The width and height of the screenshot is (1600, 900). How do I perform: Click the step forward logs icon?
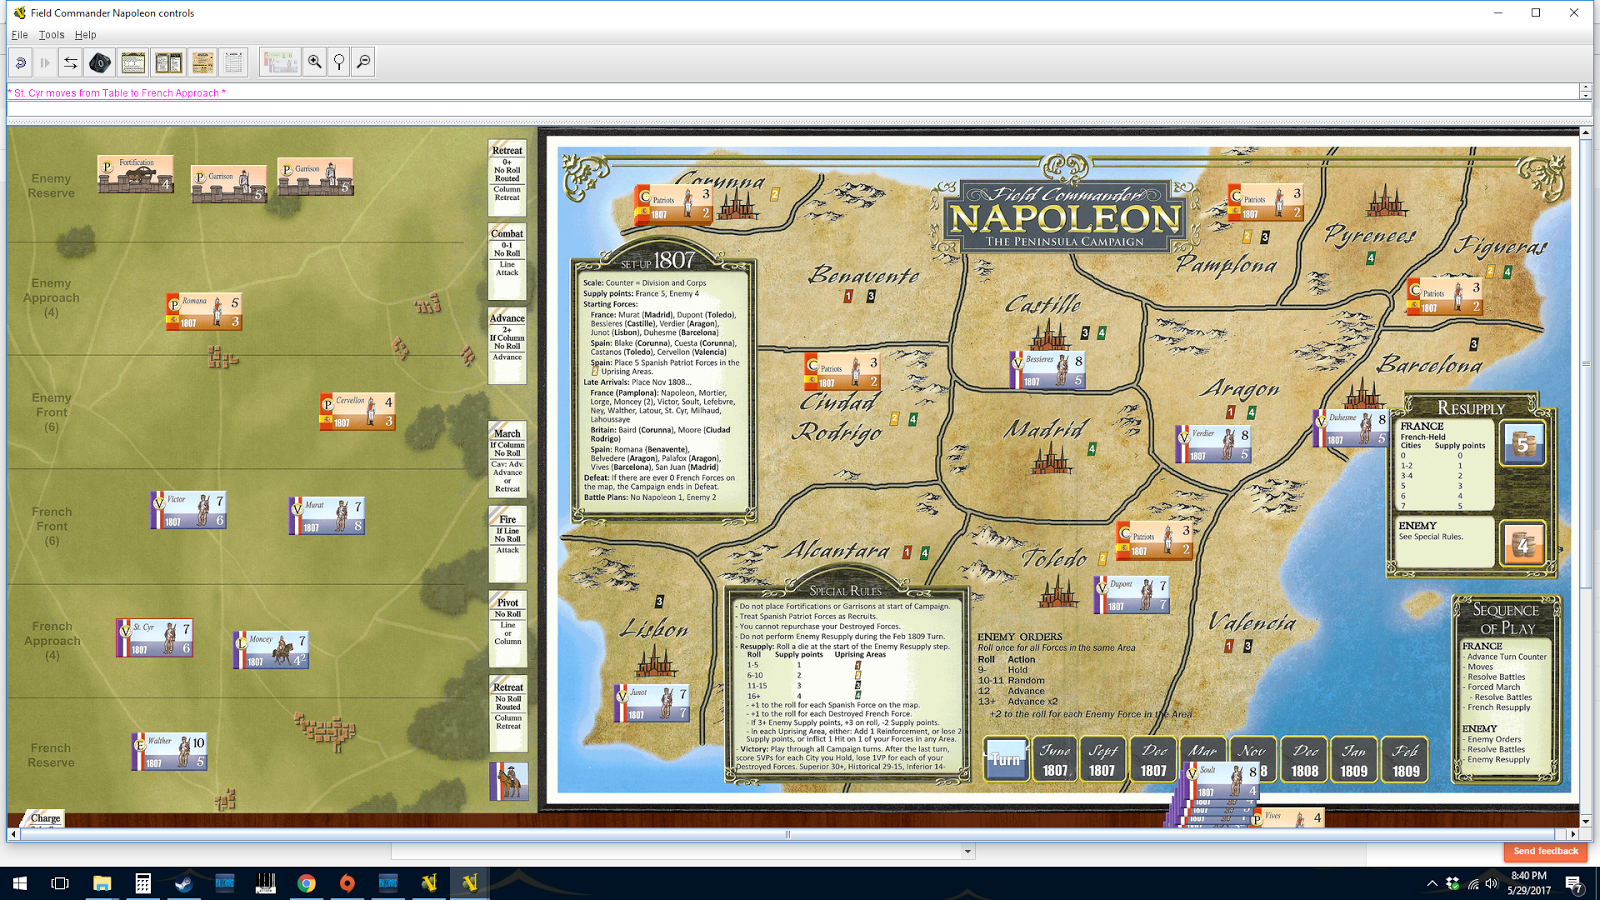click(x=44, y=62)
